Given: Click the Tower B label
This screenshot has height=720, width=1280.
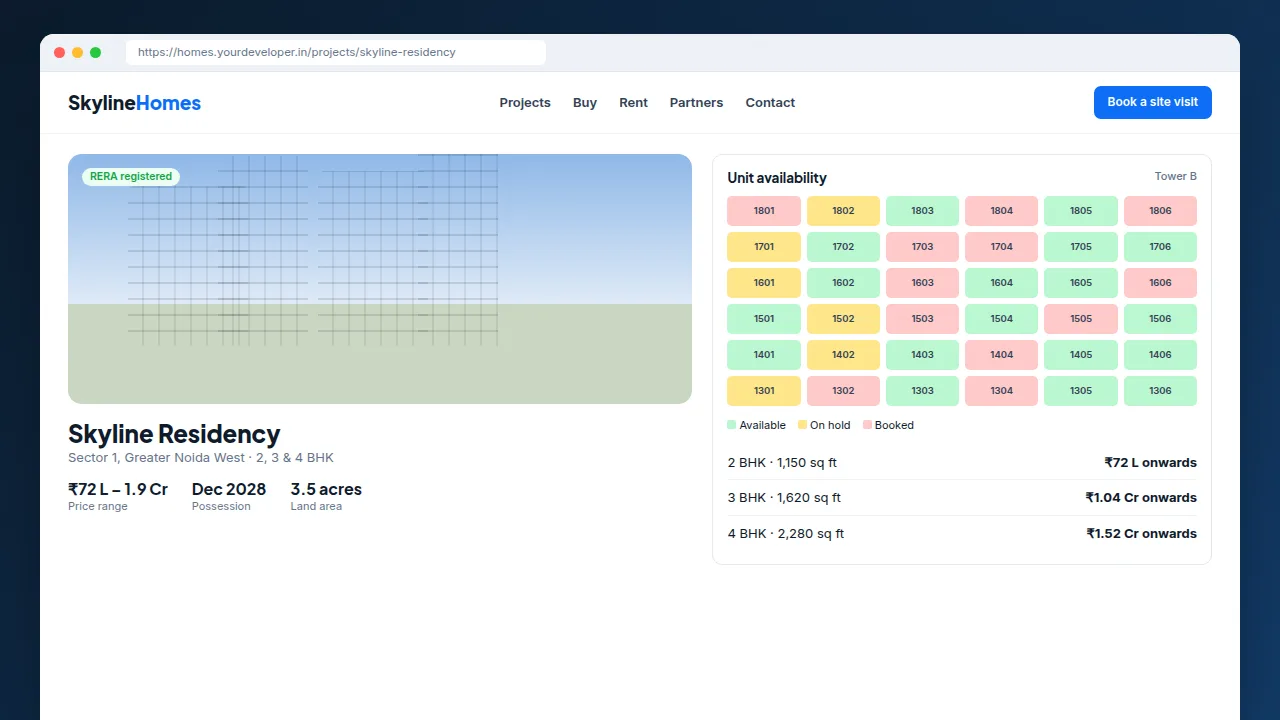Looking at the screenshot, I should [1176, 177].
